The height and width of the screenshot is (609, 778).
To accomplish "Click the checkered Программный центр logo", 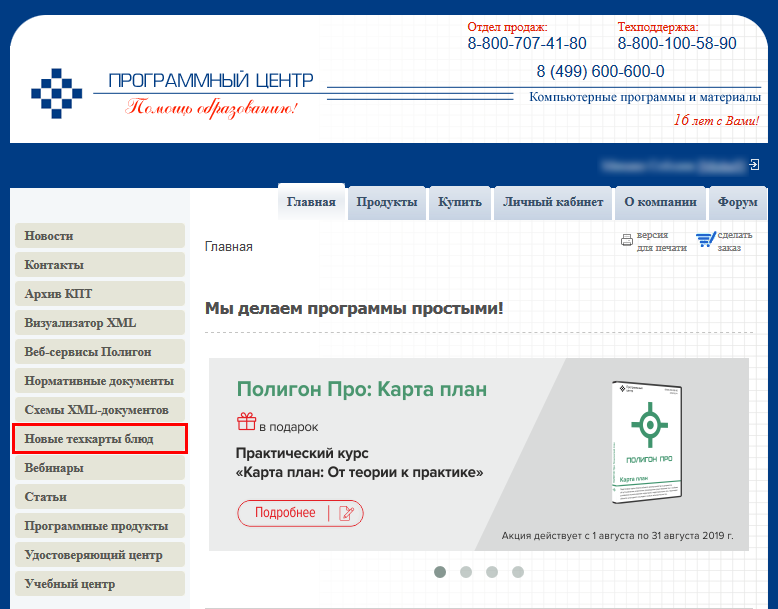I will pos(56,93).
